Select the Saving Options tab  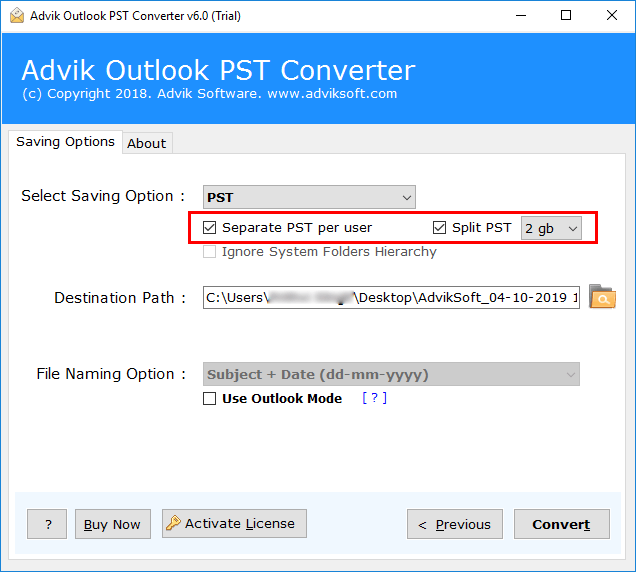click(65, 142)
